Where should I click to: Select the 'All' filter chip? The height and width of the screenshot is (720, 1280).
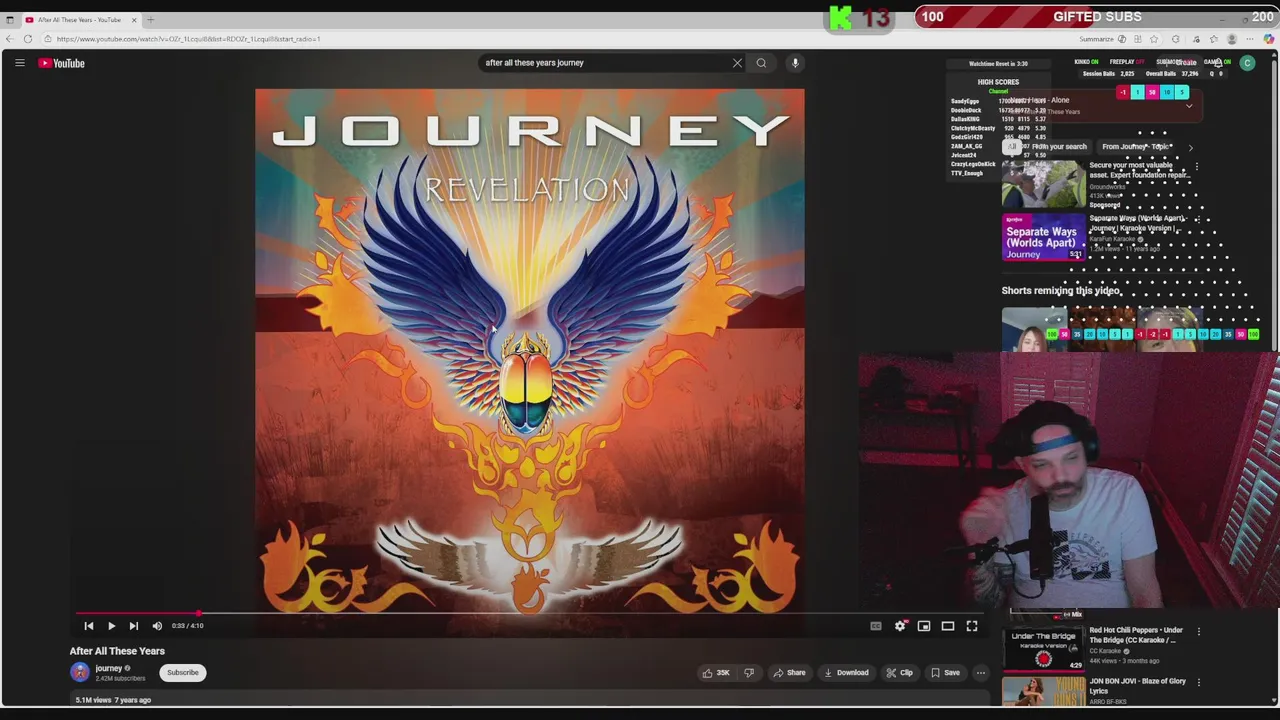(1012, 147)
